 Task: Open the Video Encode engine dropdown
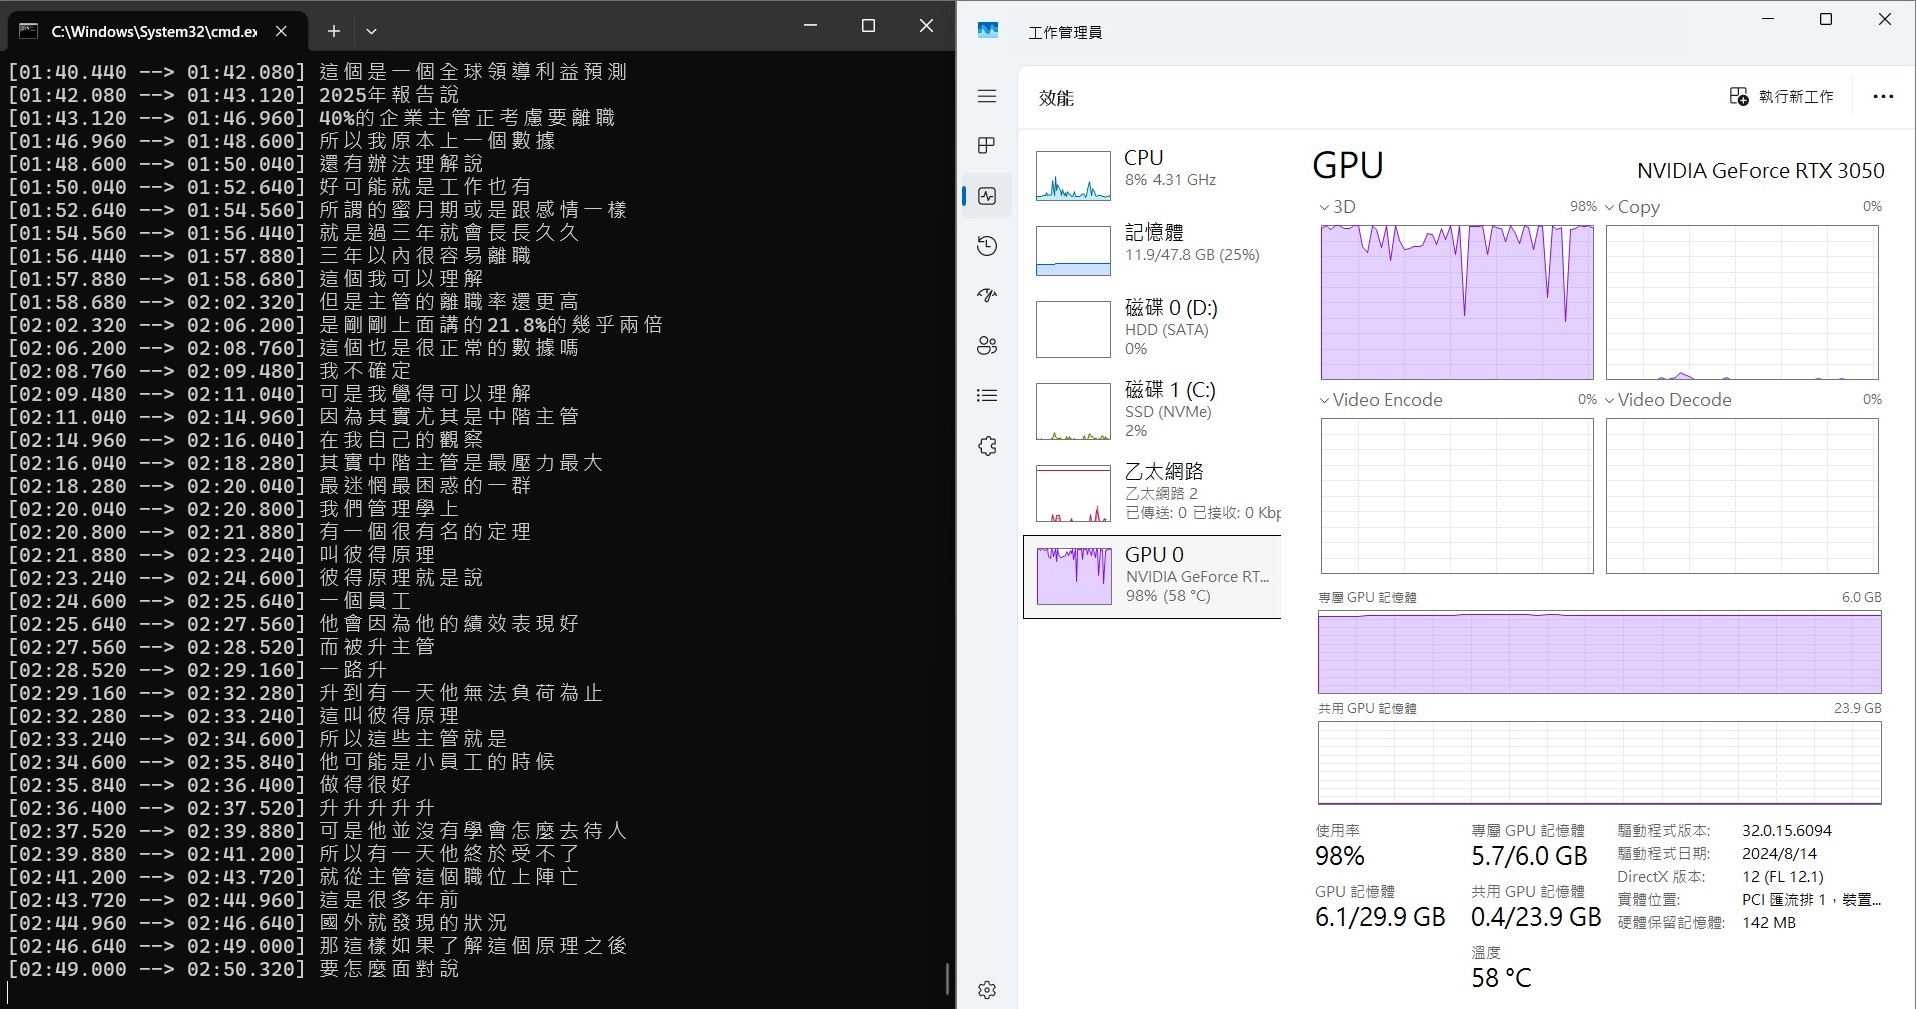pyautogui.click(x=1380, y=400)
